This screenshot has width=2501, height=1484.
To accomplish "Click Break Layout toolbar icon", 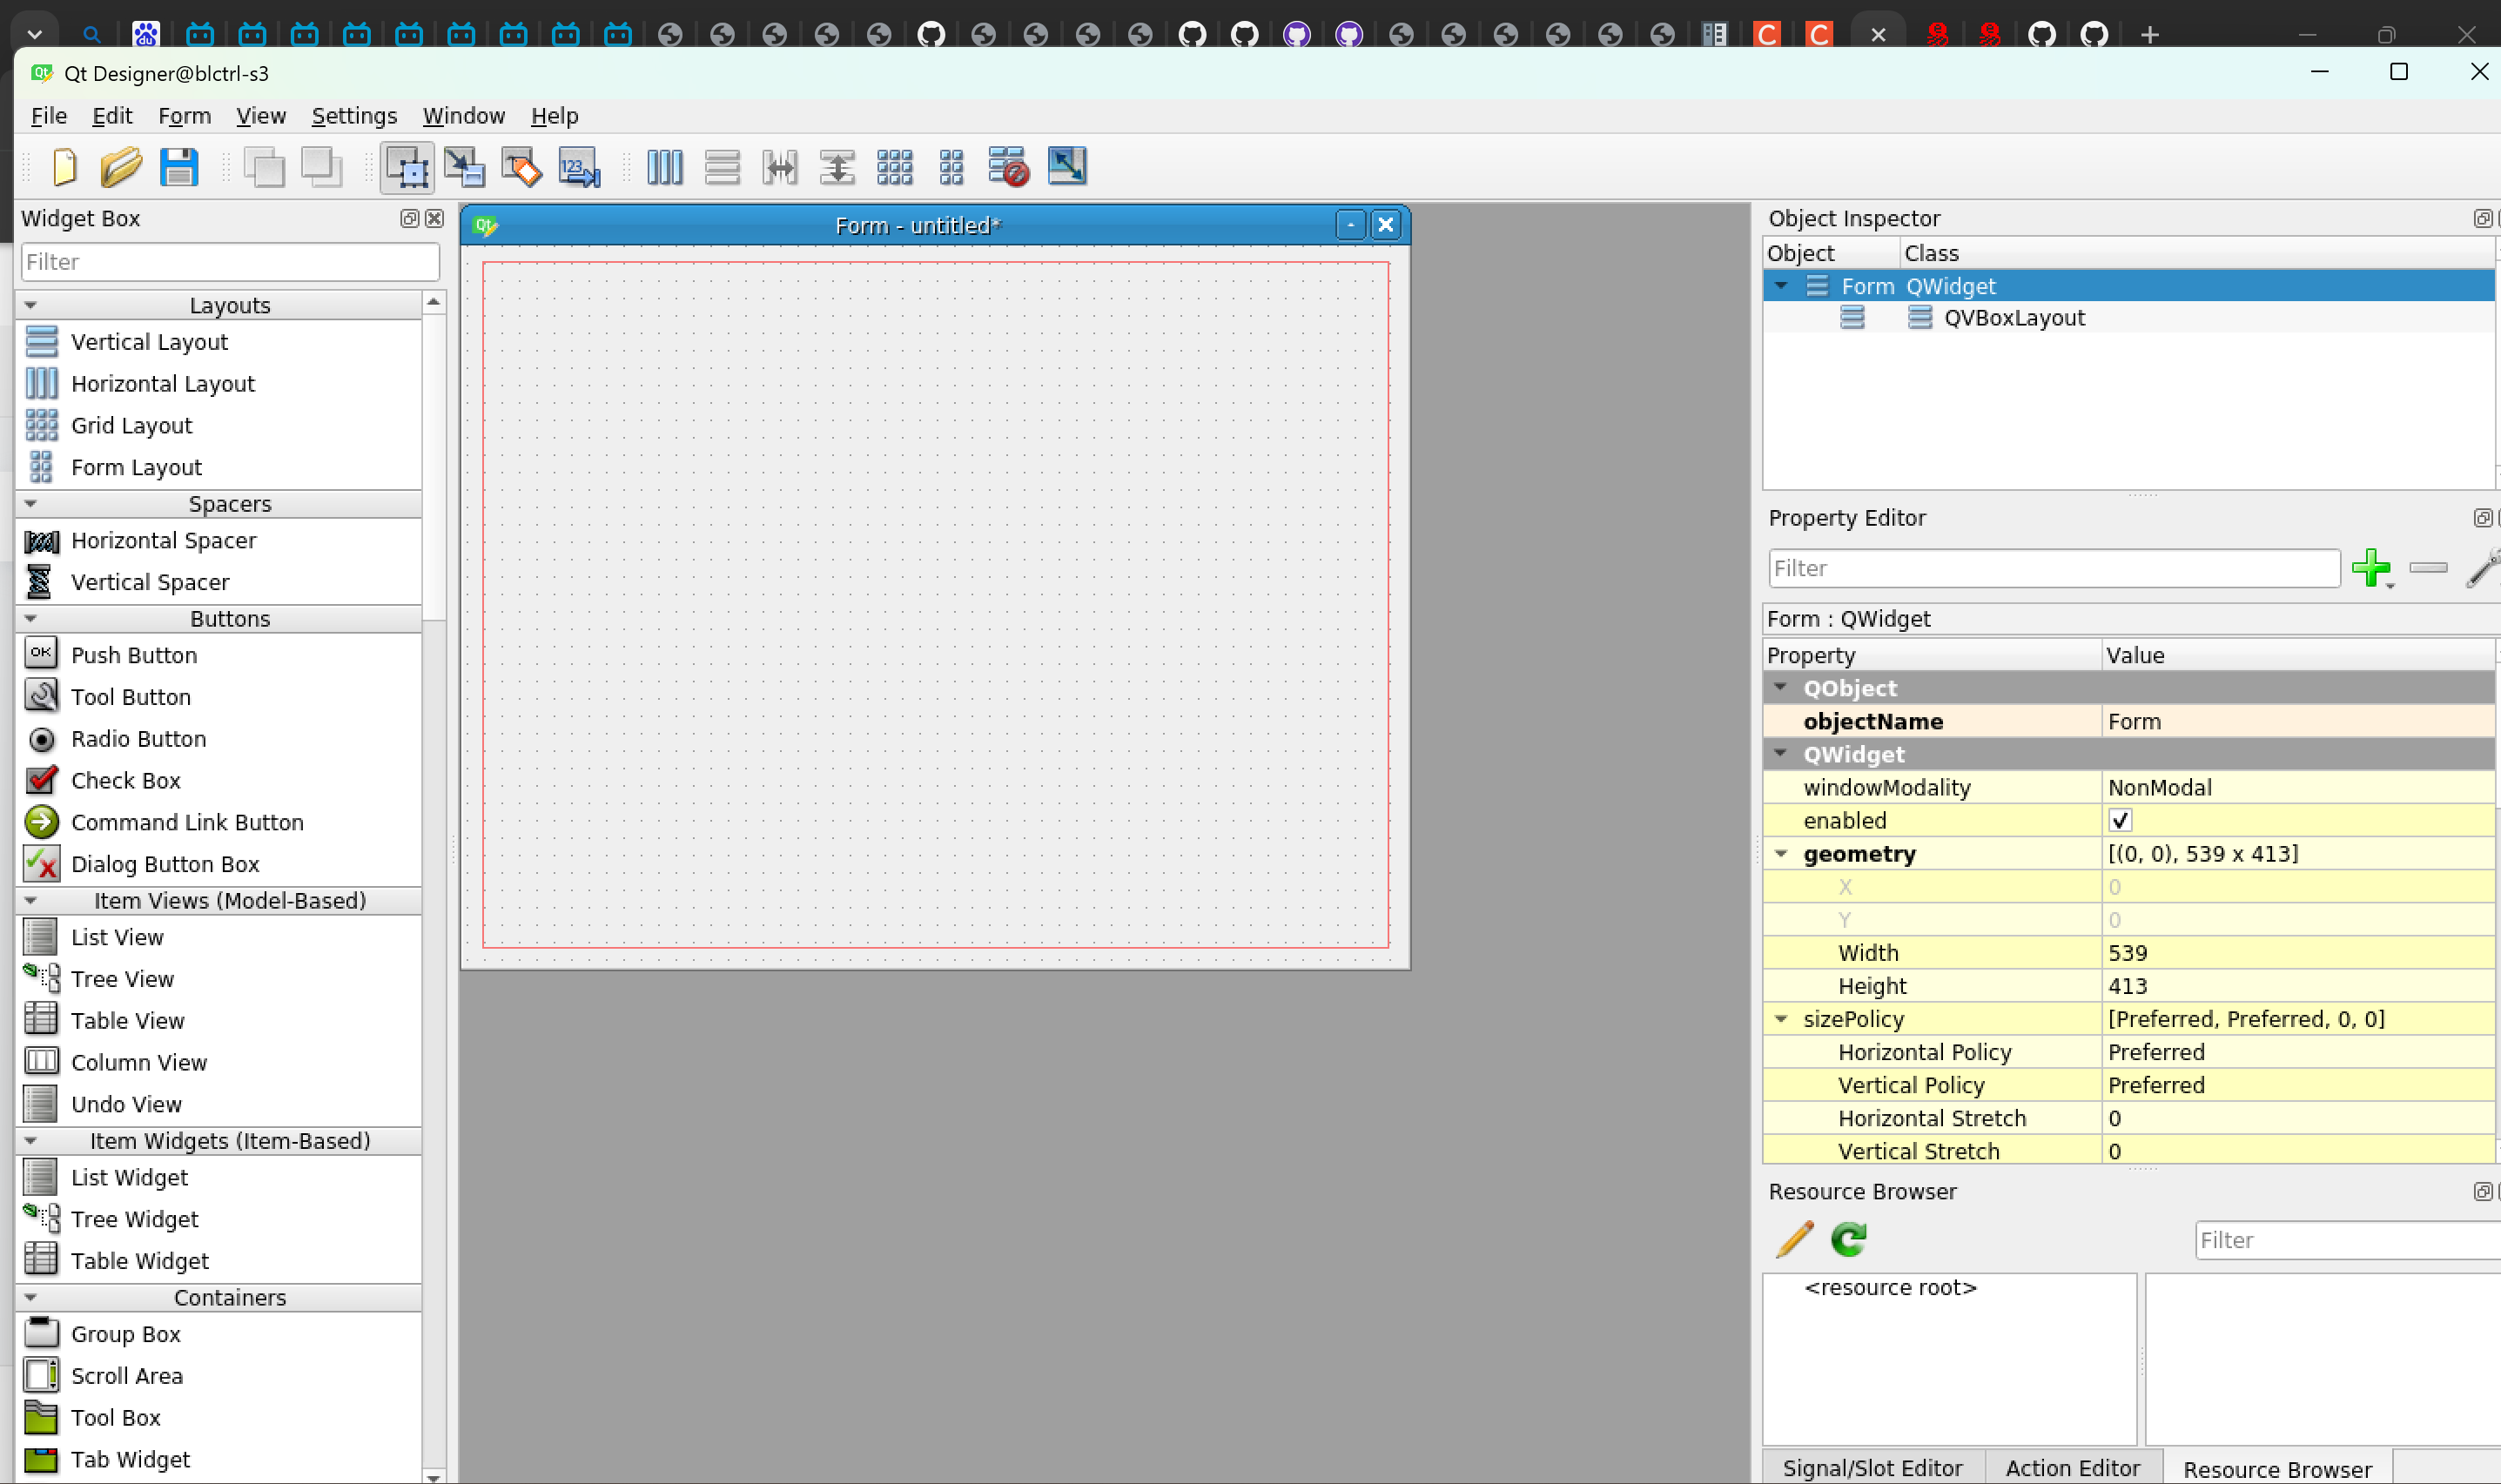I will [x=1008, y=167].
